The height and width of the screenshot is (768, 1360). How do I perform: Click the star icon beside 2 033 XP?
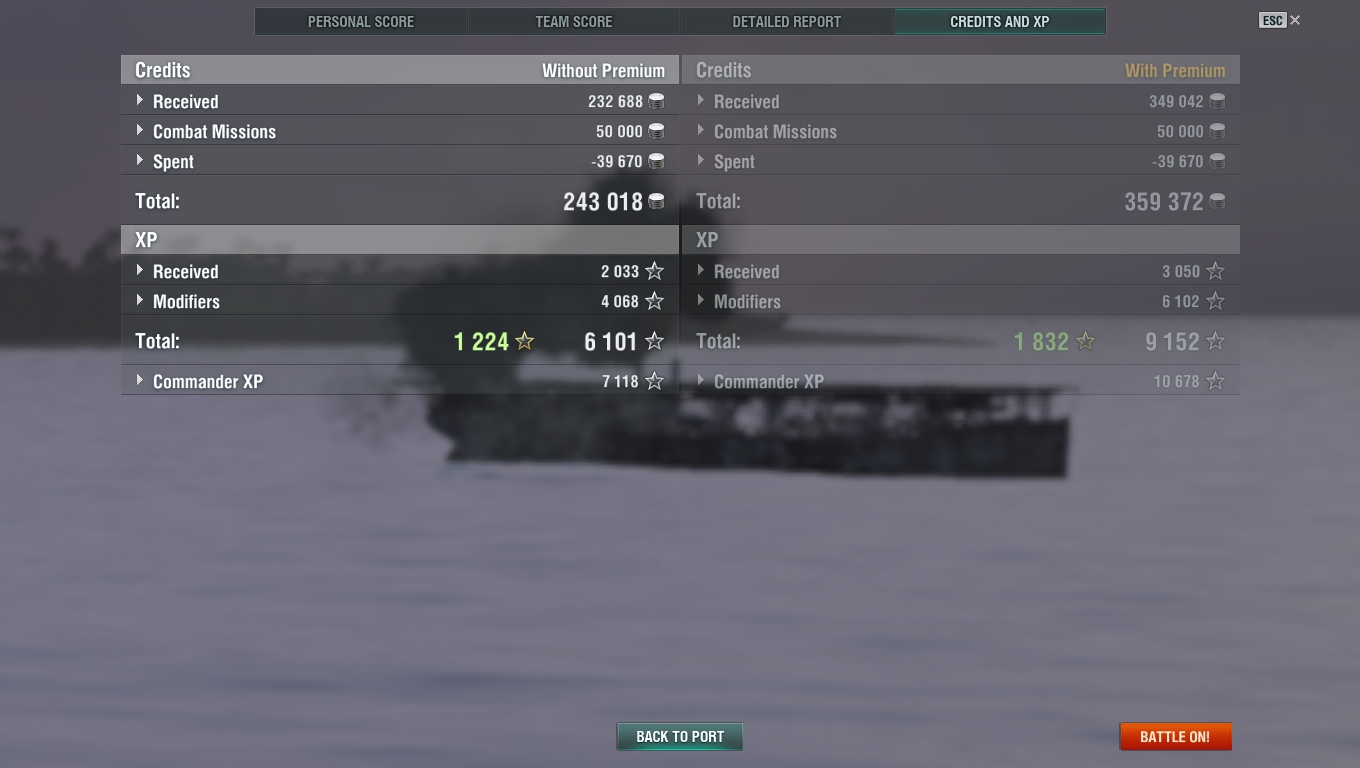654,271
